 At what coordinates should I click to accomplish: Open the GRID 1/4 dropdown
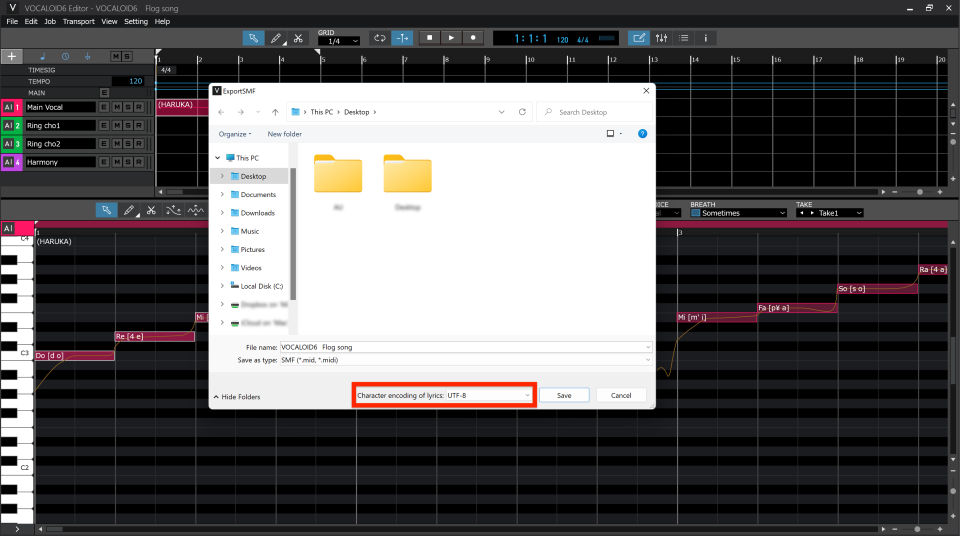click(339, 41)
